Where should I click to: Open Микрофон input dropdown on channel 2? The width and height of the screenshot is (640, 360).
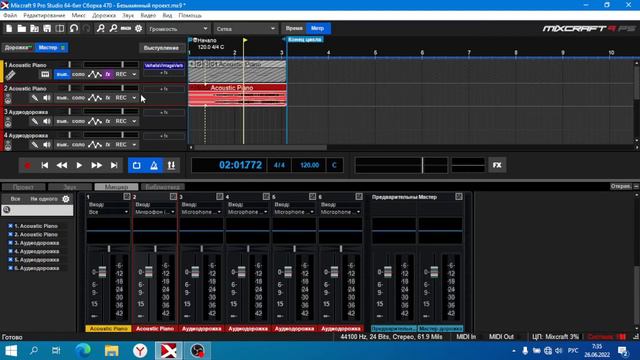[155, 212]
